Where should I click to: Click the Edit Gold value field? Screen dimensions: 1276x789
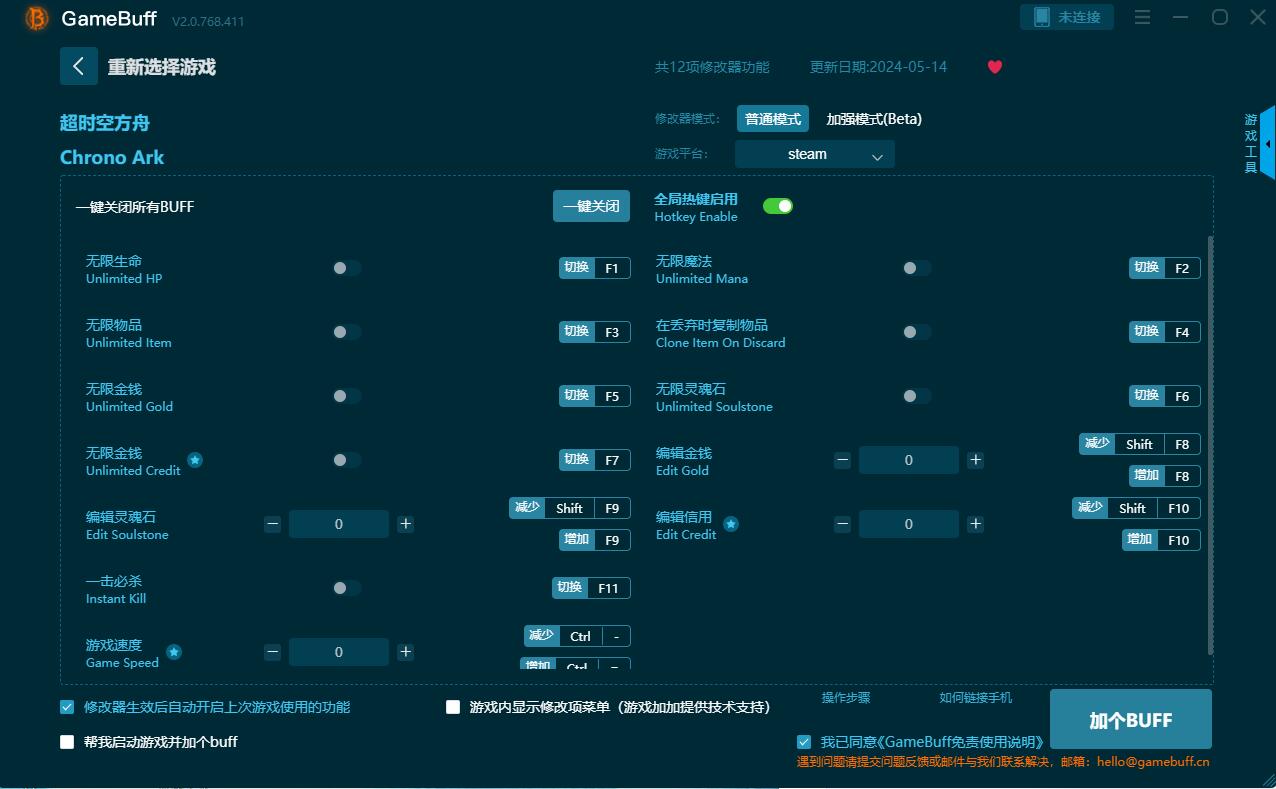909,460
